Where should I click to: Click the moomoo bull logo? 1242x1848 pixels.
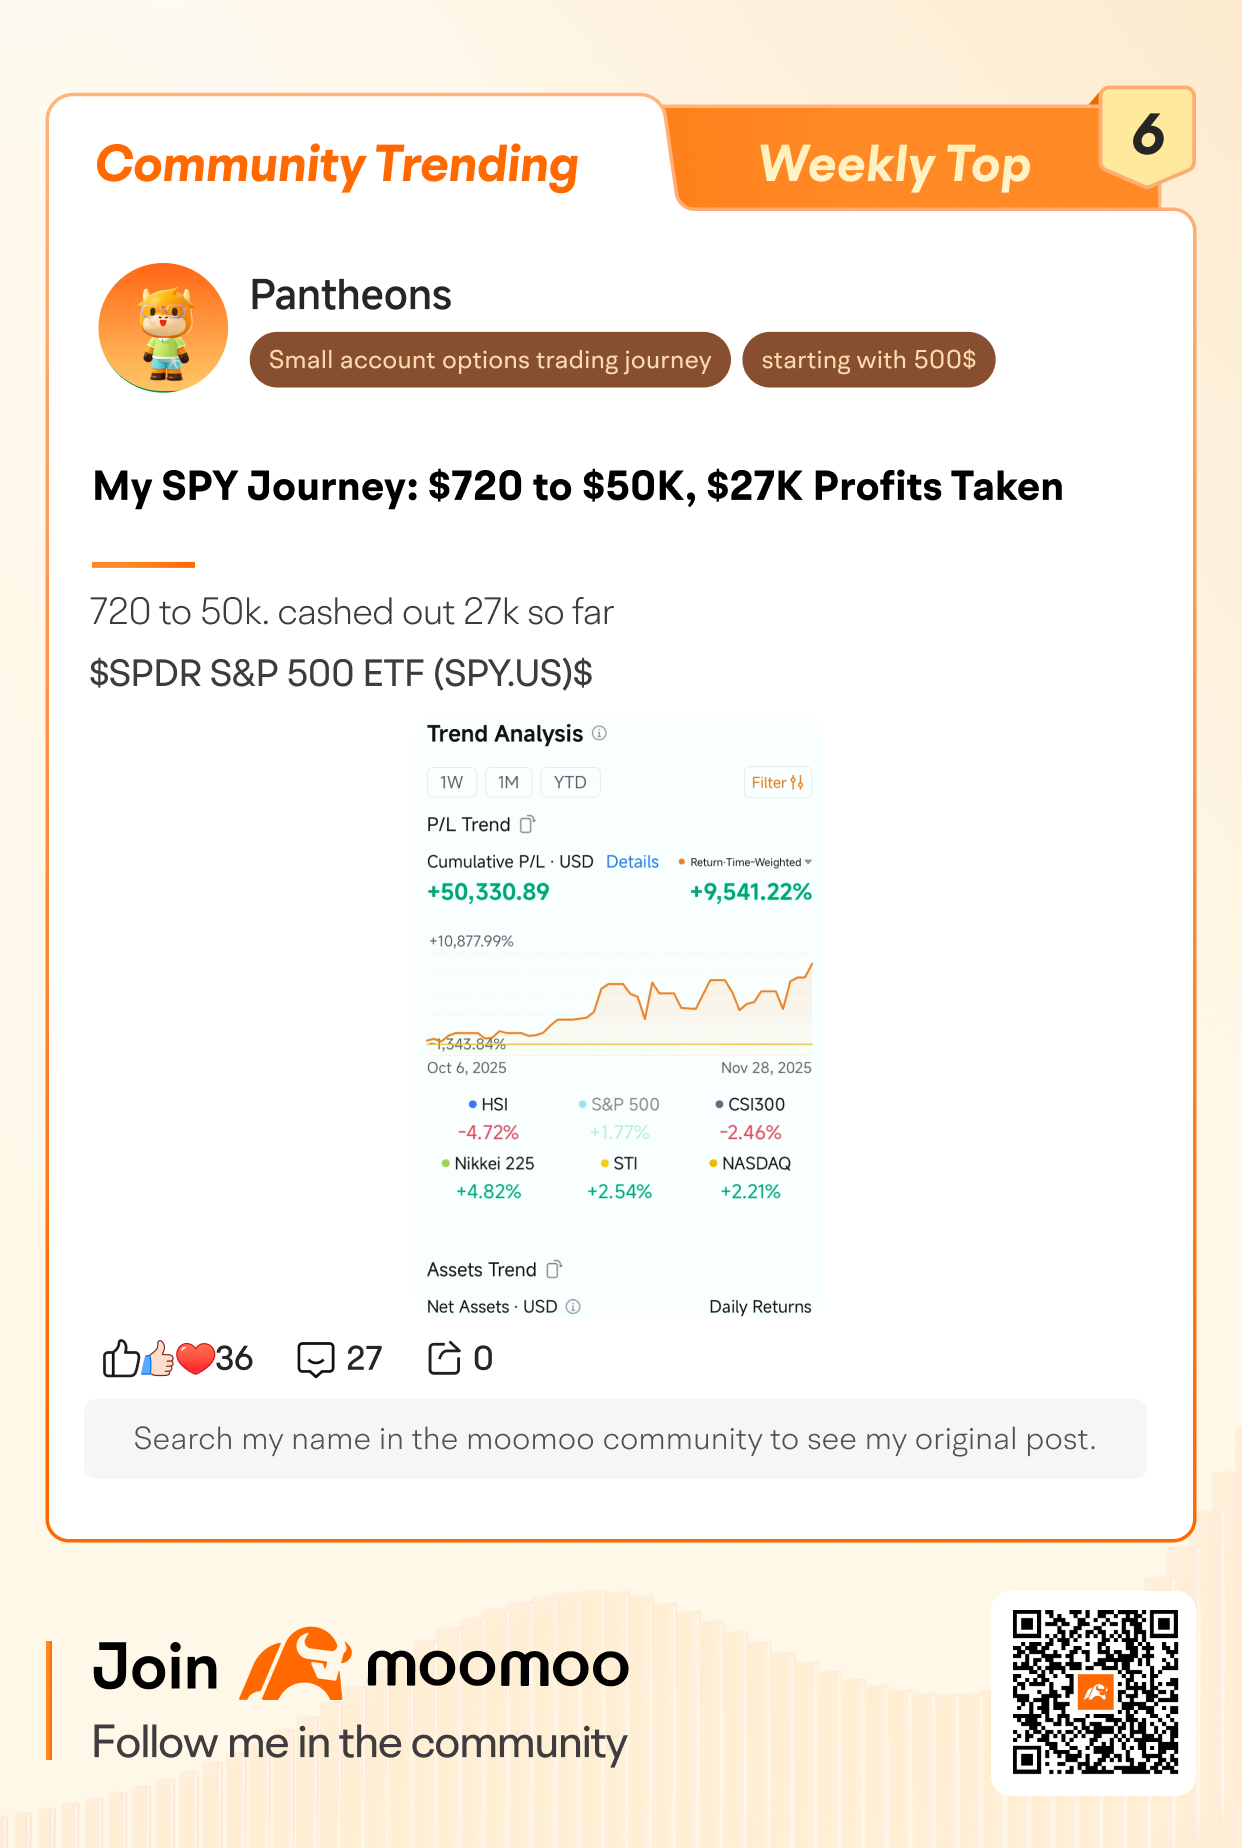295,1664
